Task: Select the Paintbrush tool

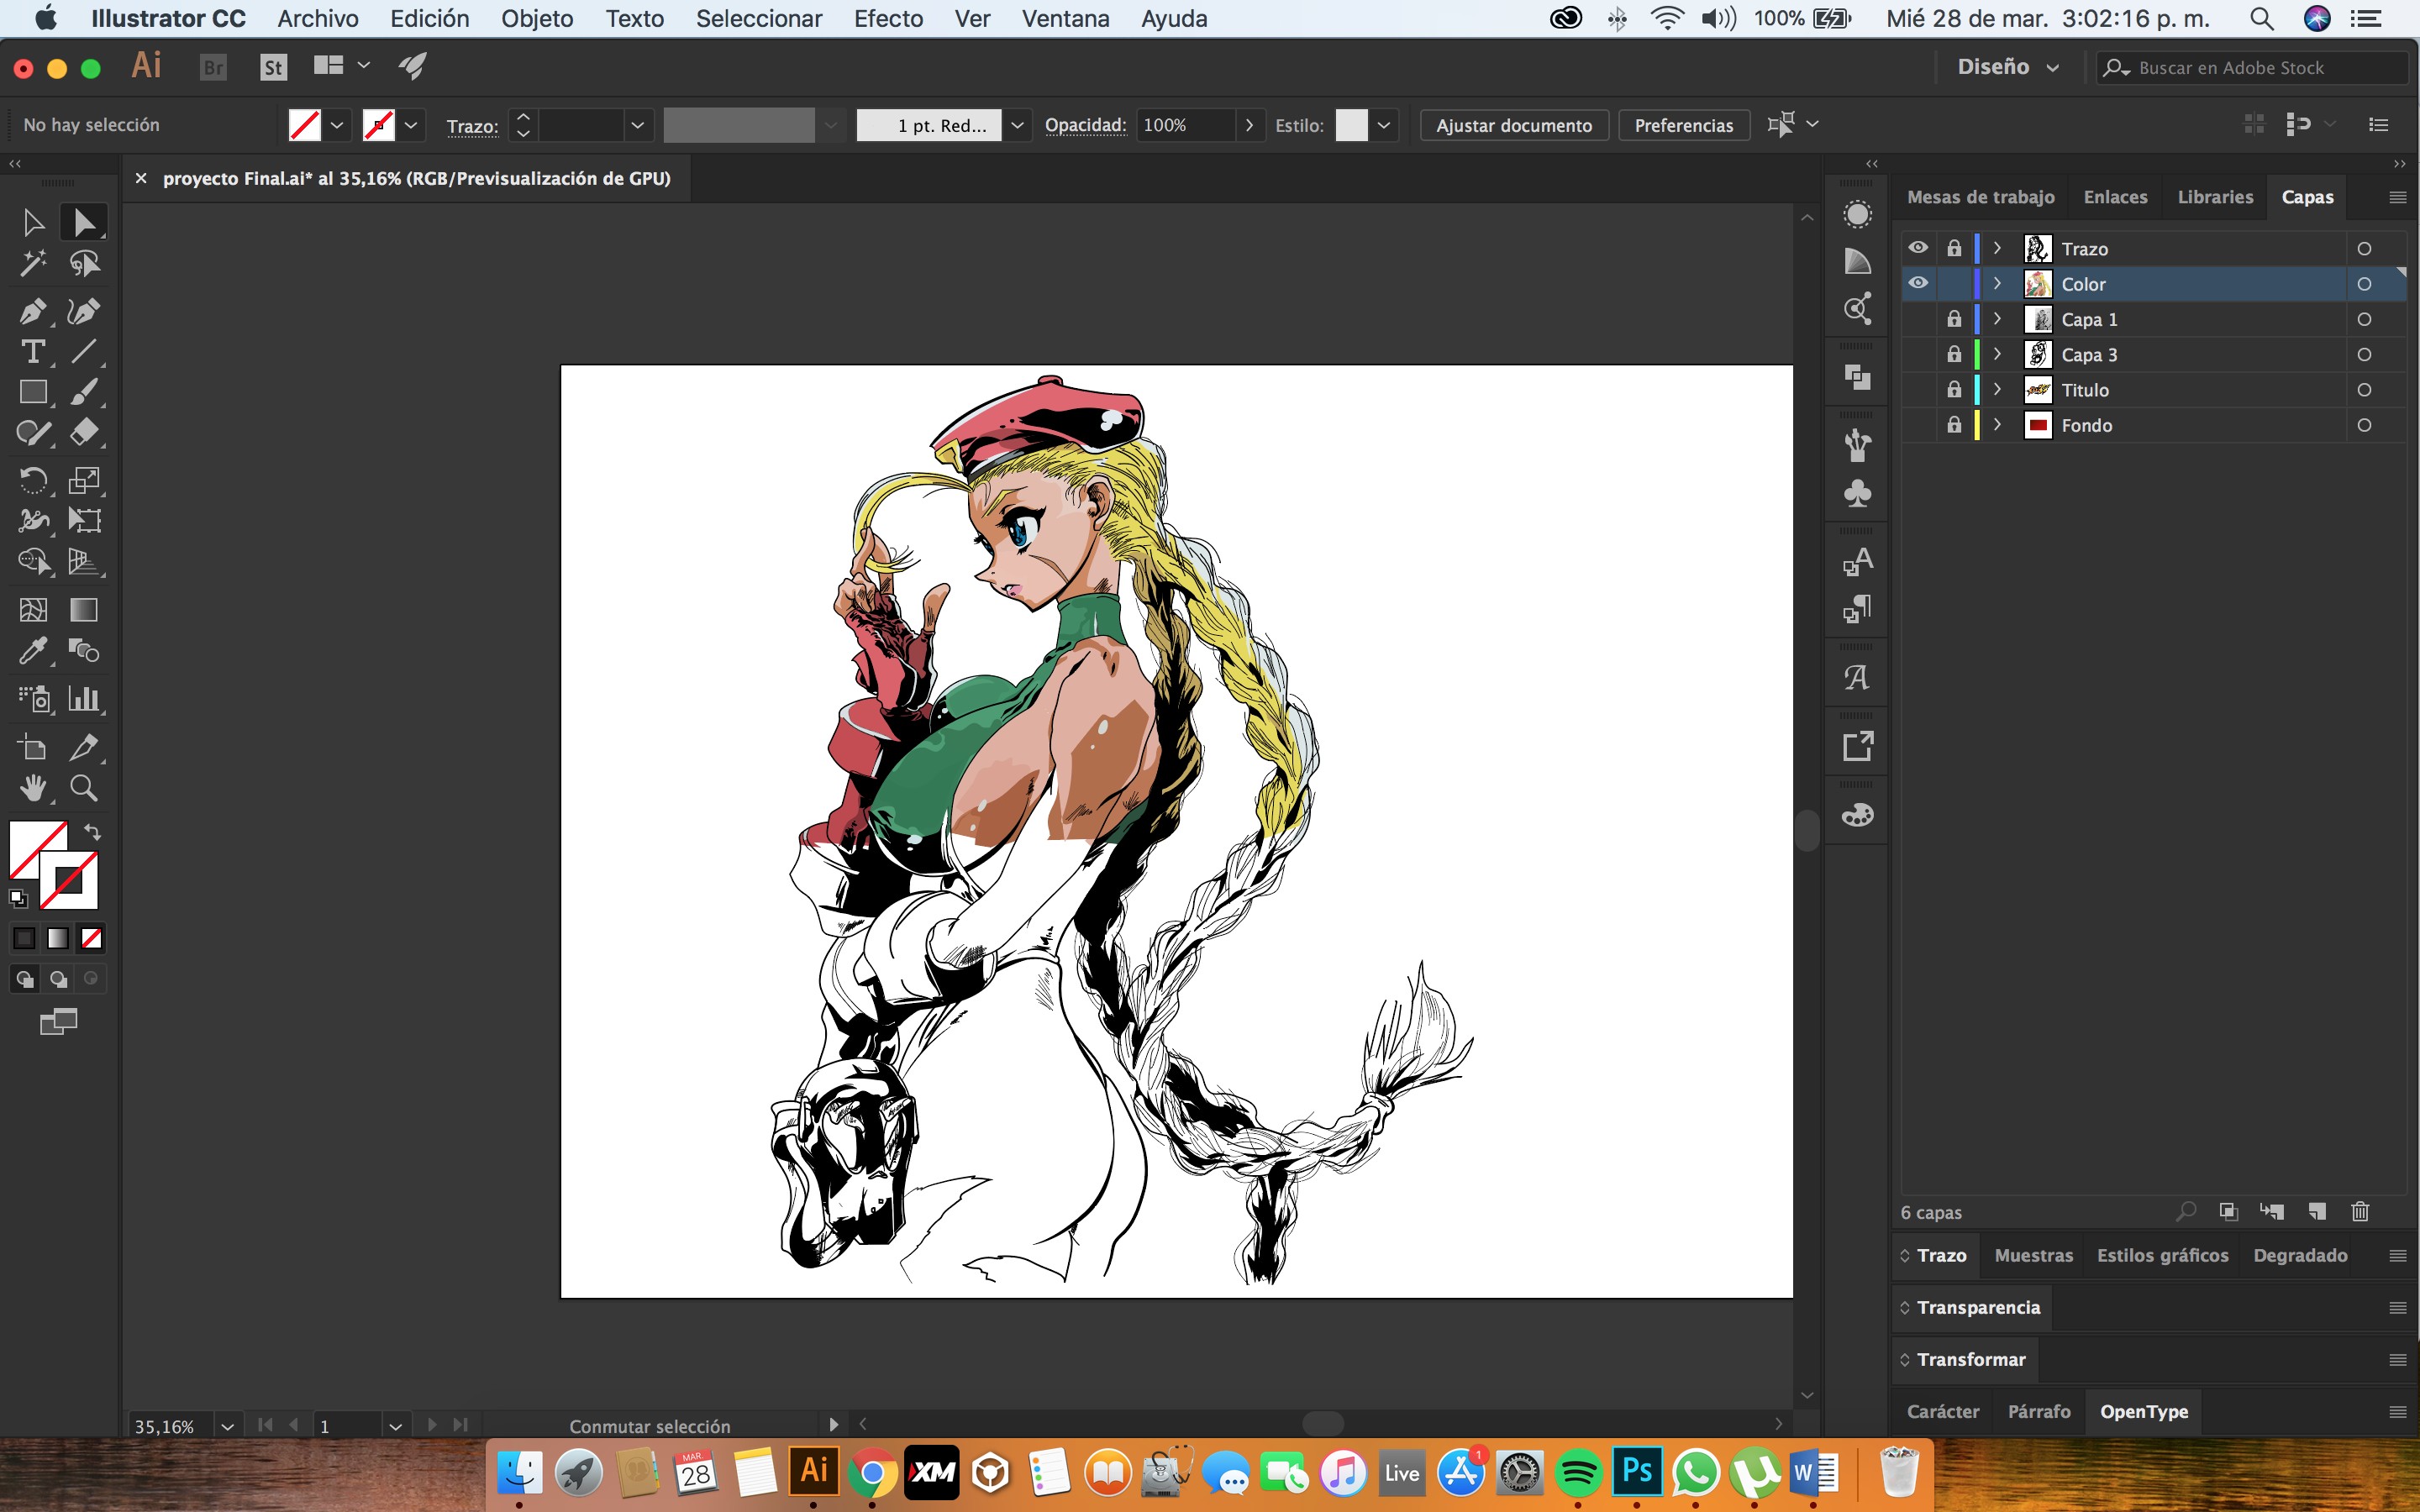Action: [84, 392]
